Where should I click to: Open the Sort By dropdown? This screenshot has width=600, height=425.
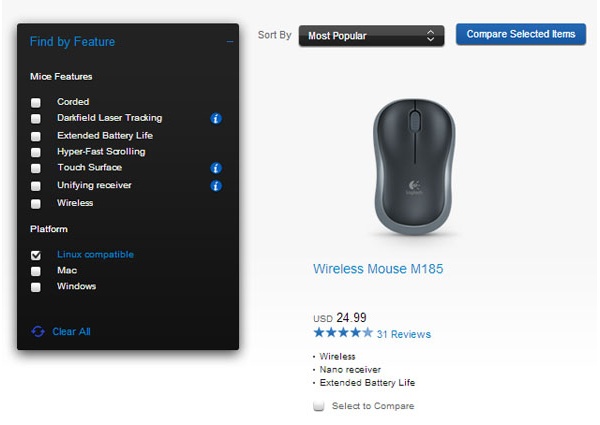(370, 36)
